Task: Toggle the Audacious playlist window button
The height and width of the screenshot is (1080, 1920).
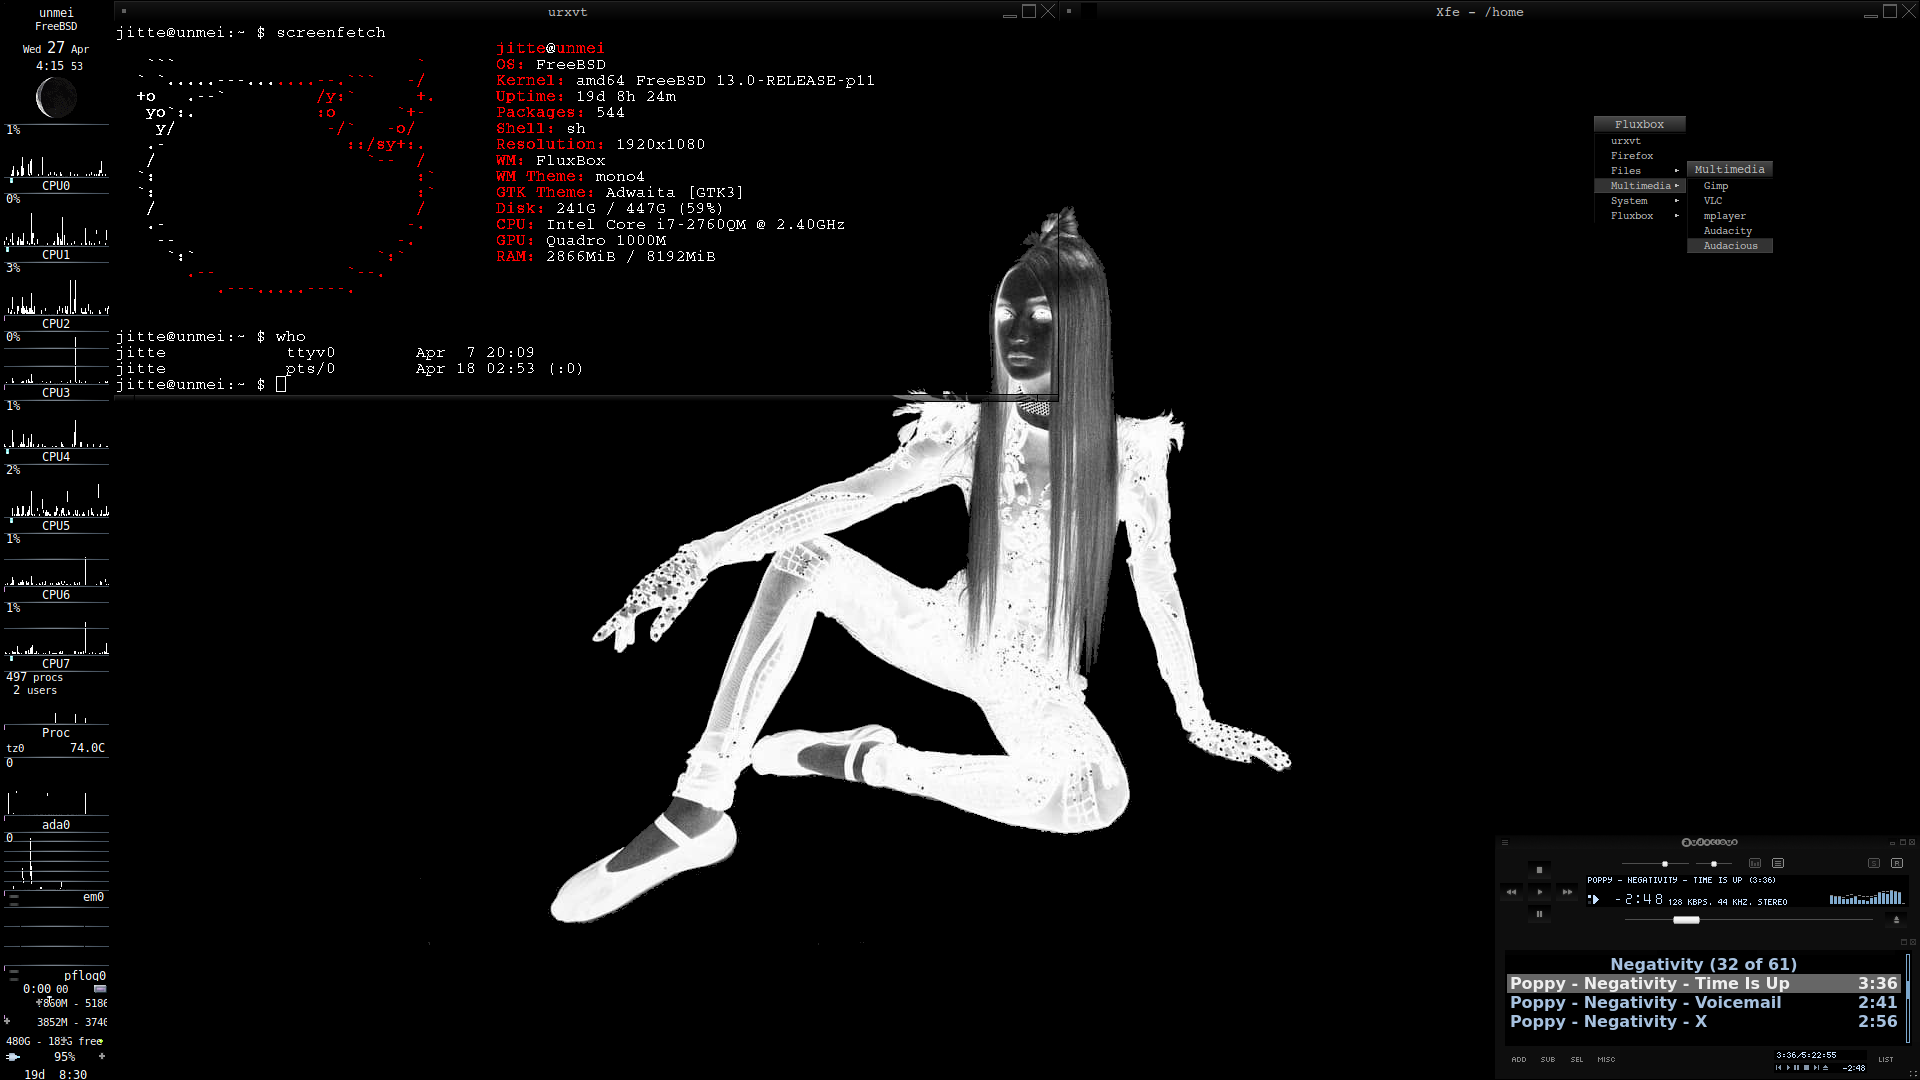Action: 1778,863
